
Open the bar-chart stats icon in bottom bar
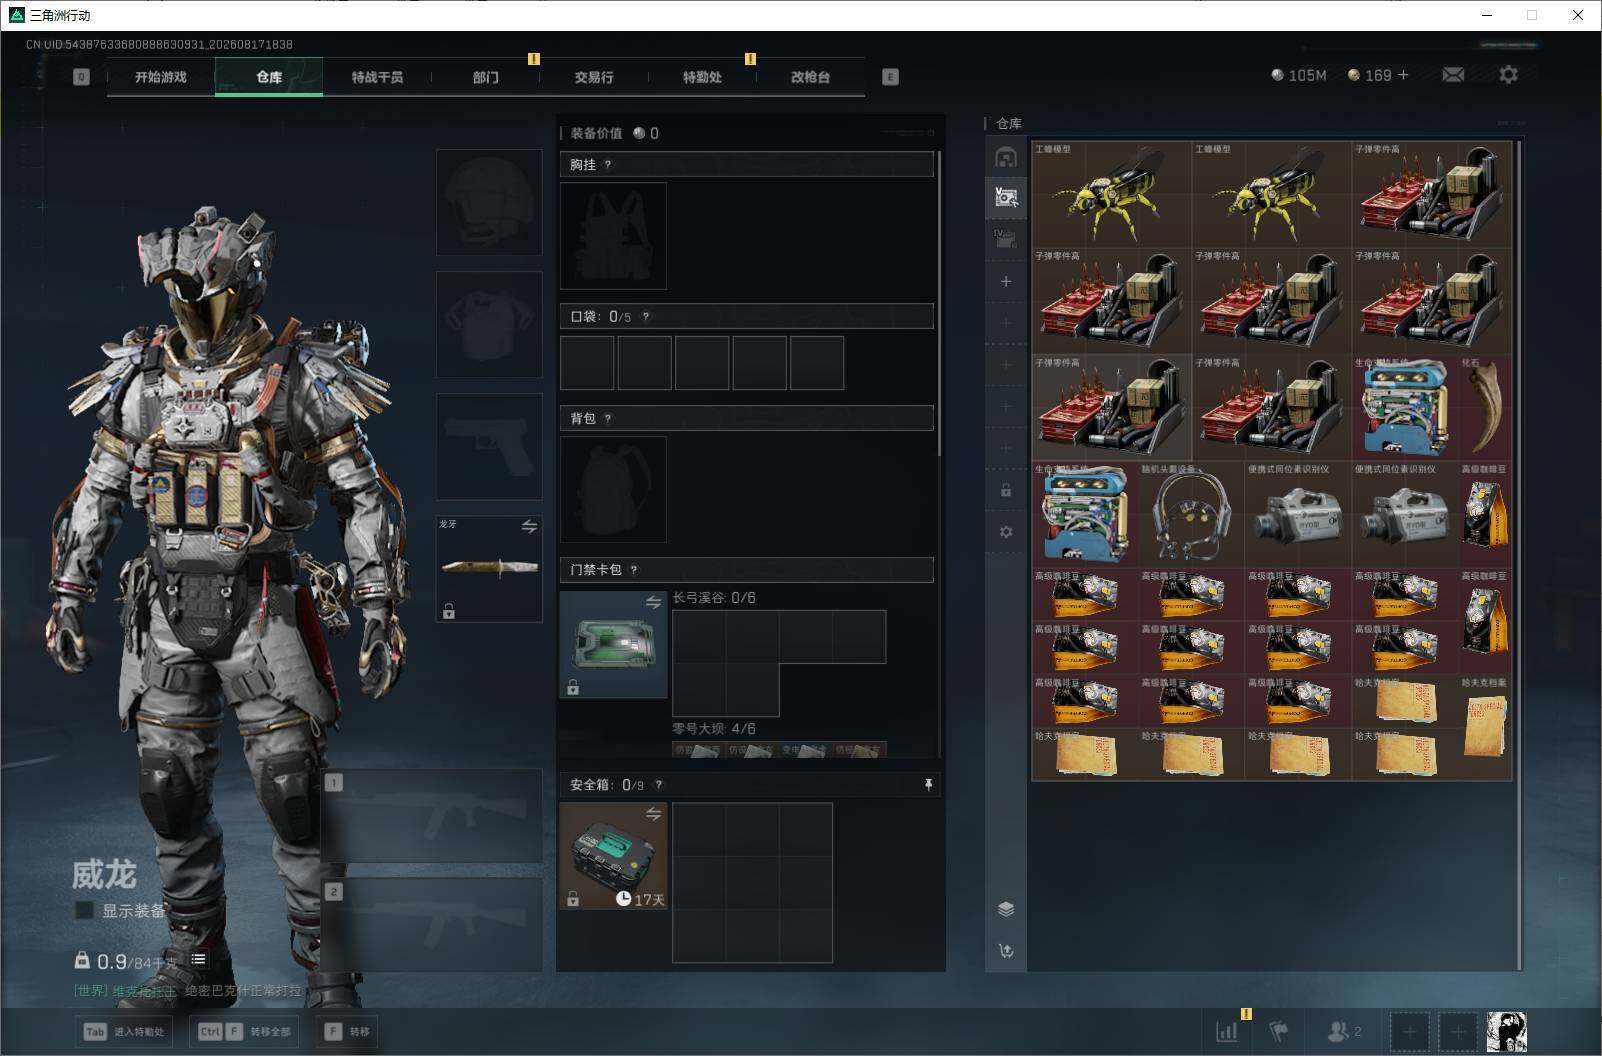click(1227, 1031)
